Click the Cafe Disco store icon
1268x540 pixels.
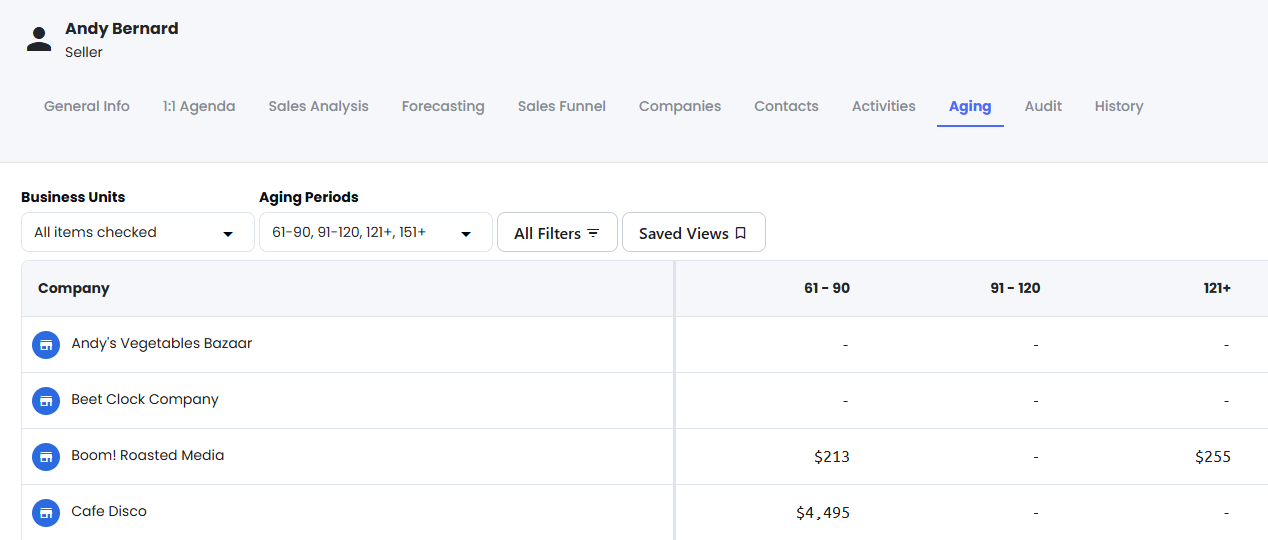point(46,513)
